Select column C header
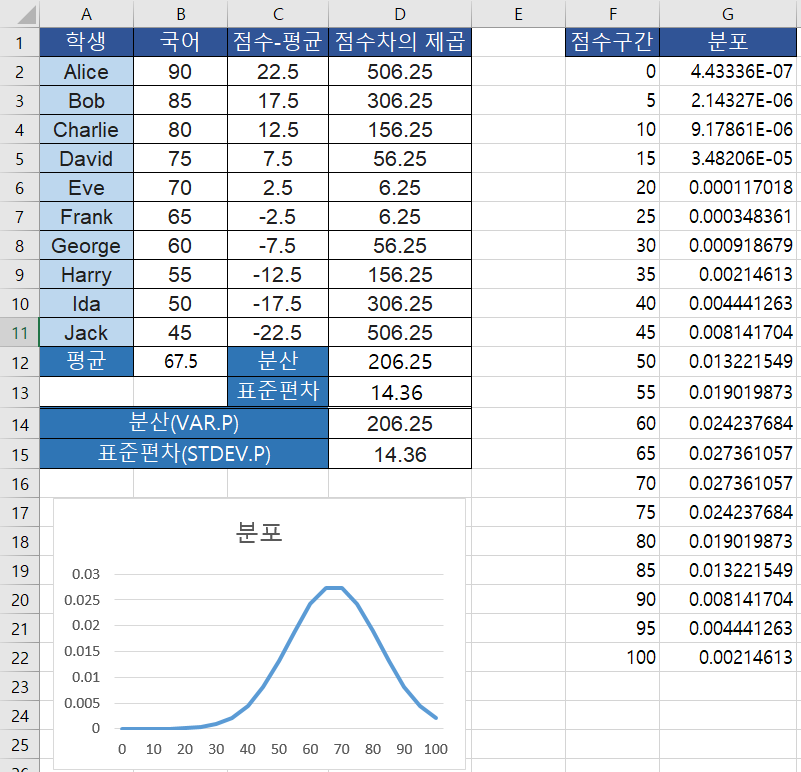The height and width of the screenshot is (772, 801). [x=278, y=14]
